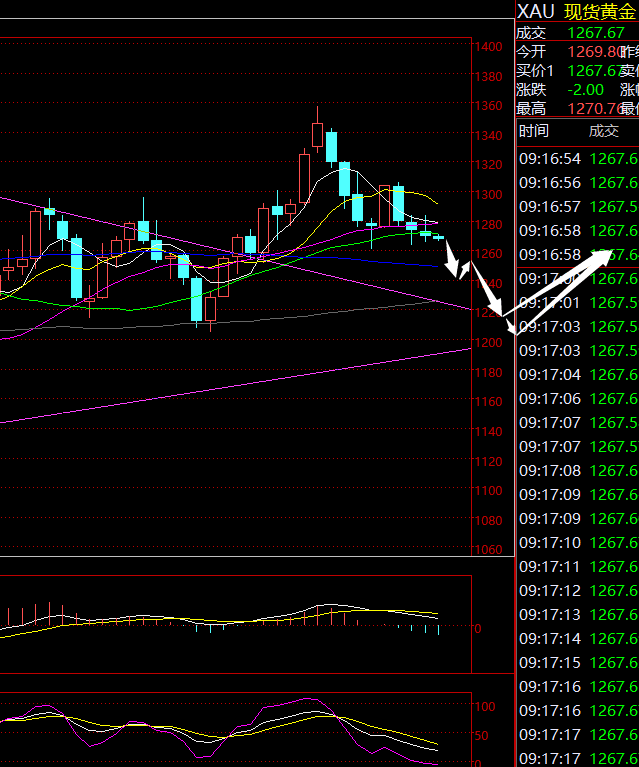Click the 今开 label in the quote panel
This screenshot has width=639, height=767.
pos(531,52)
